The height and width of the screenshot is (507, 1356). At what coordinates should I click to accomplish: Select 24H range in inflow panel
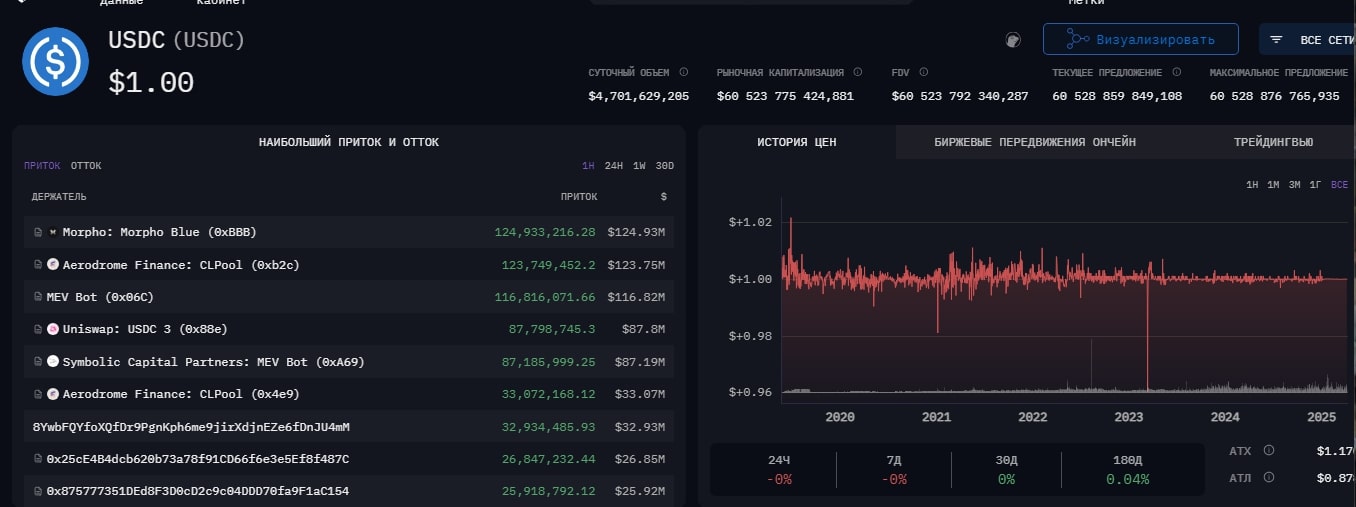click(x=614, y=166)
